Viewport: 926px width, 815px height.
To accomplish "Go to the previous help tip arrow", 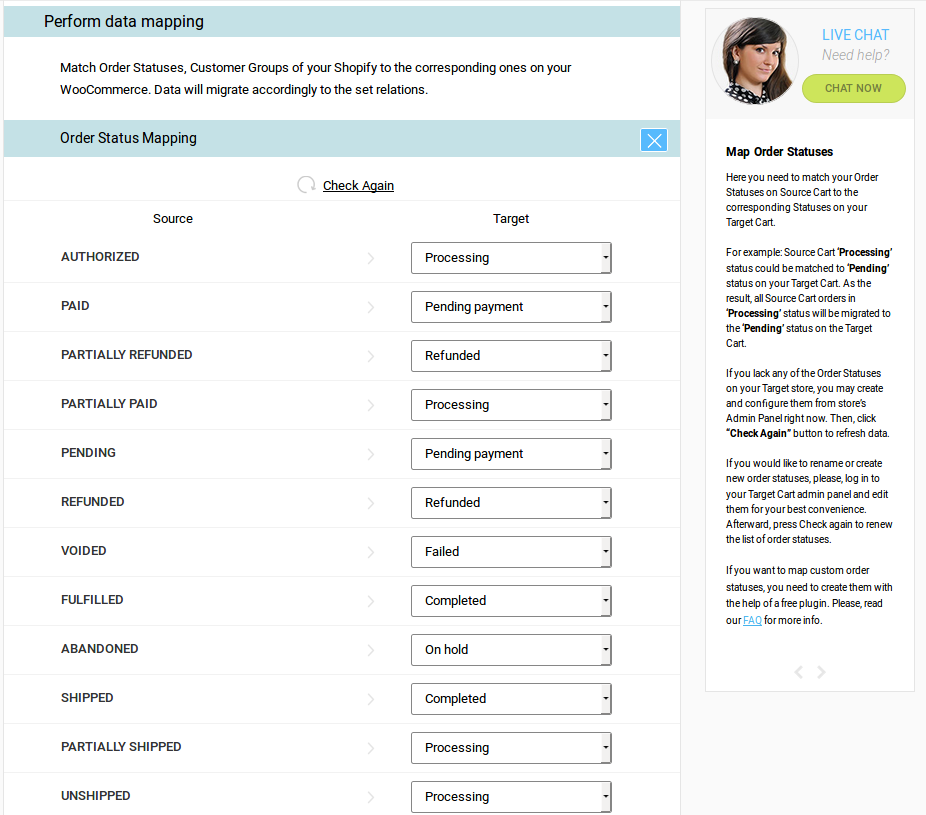I will tap(798, 672).
